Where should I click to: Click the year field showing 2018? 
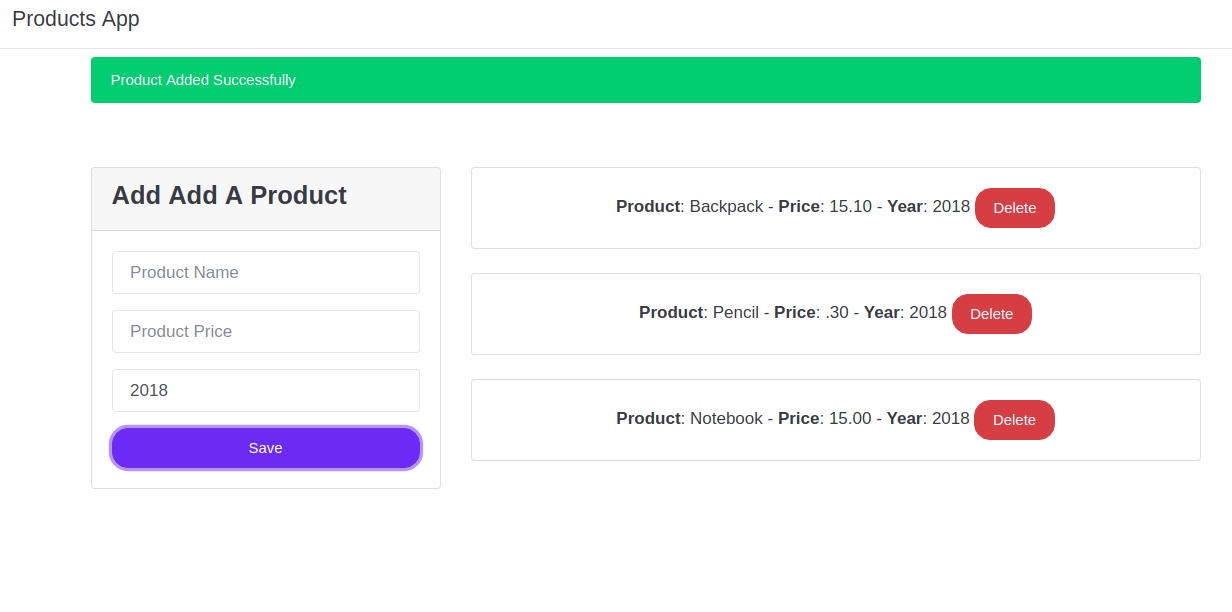266,390
